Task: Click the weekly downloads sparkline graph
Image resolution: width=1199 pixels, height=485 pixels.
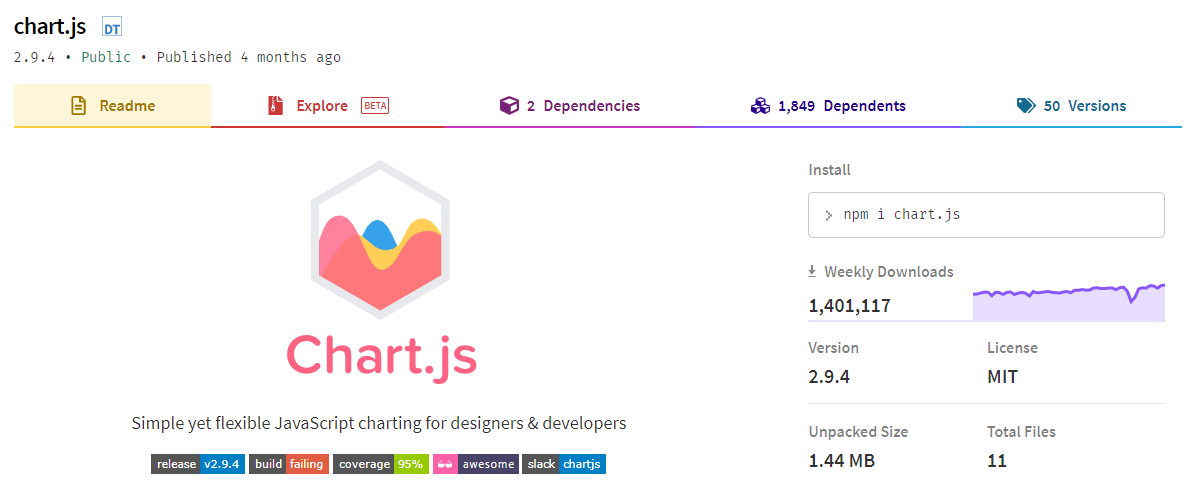Action: 1068,302
